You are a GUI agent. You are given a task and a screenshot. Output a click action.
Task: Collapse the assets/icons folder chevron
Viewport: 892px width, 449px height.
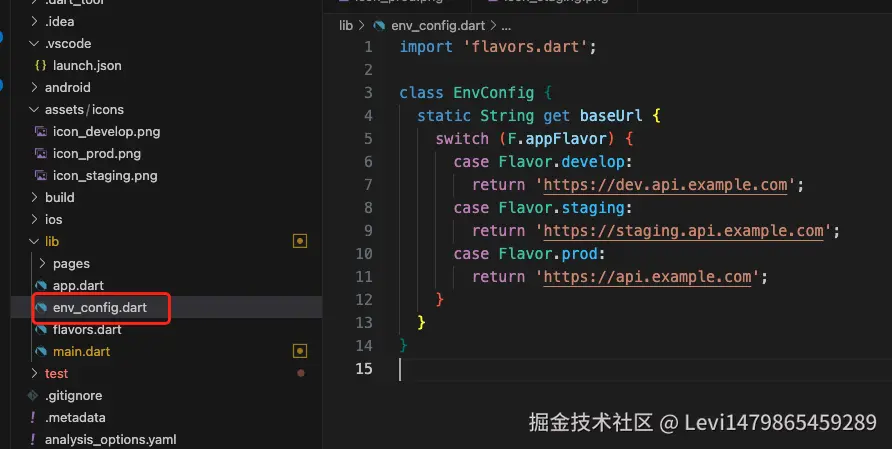coord(34,109)
